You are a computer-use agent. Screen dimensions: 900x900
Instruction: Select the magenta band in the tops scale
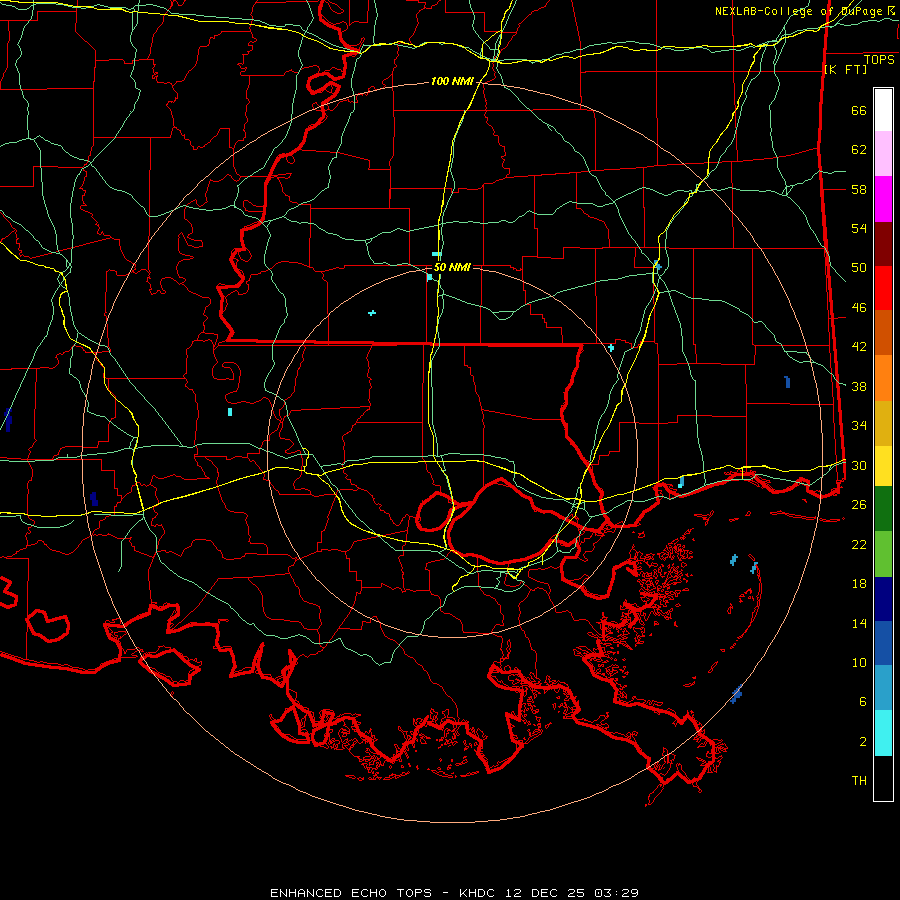tap(883, 199)
